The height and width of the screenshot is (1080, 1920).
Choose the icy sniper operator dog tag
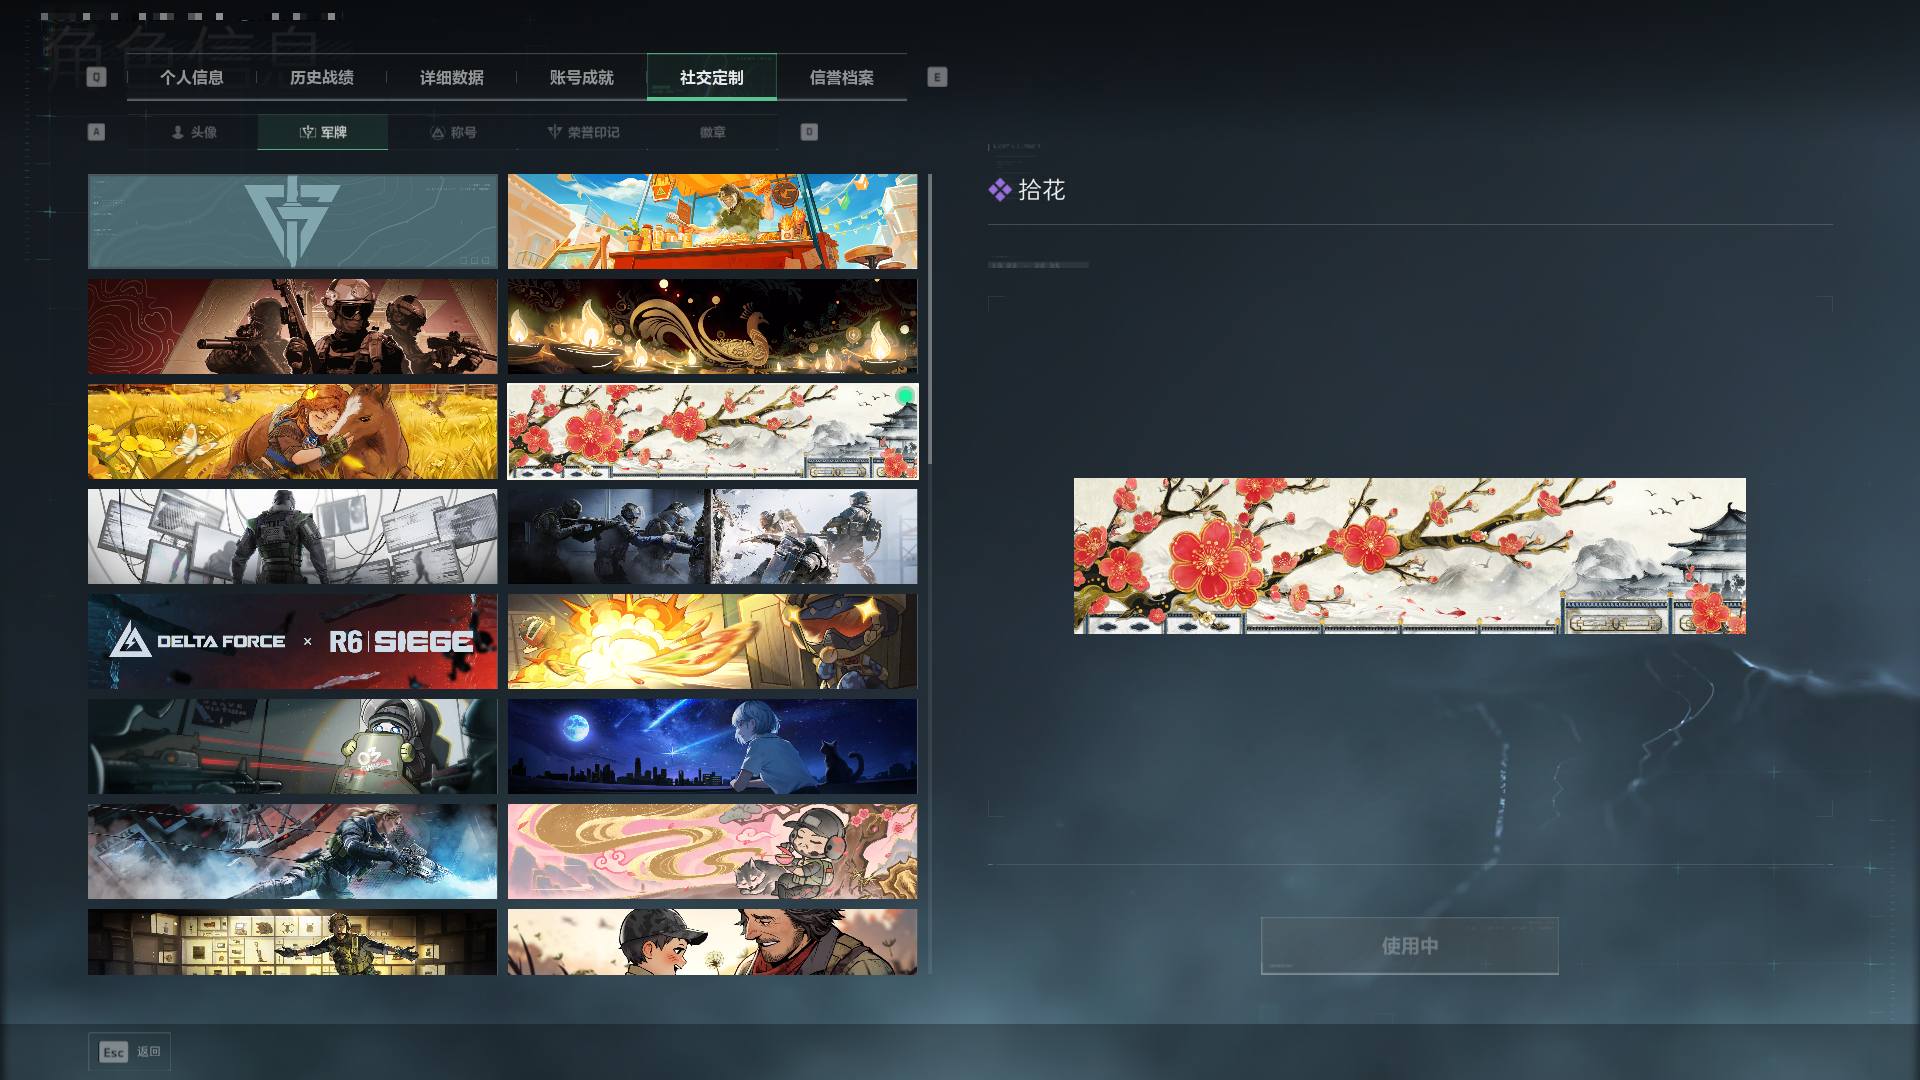click(292, 851)
